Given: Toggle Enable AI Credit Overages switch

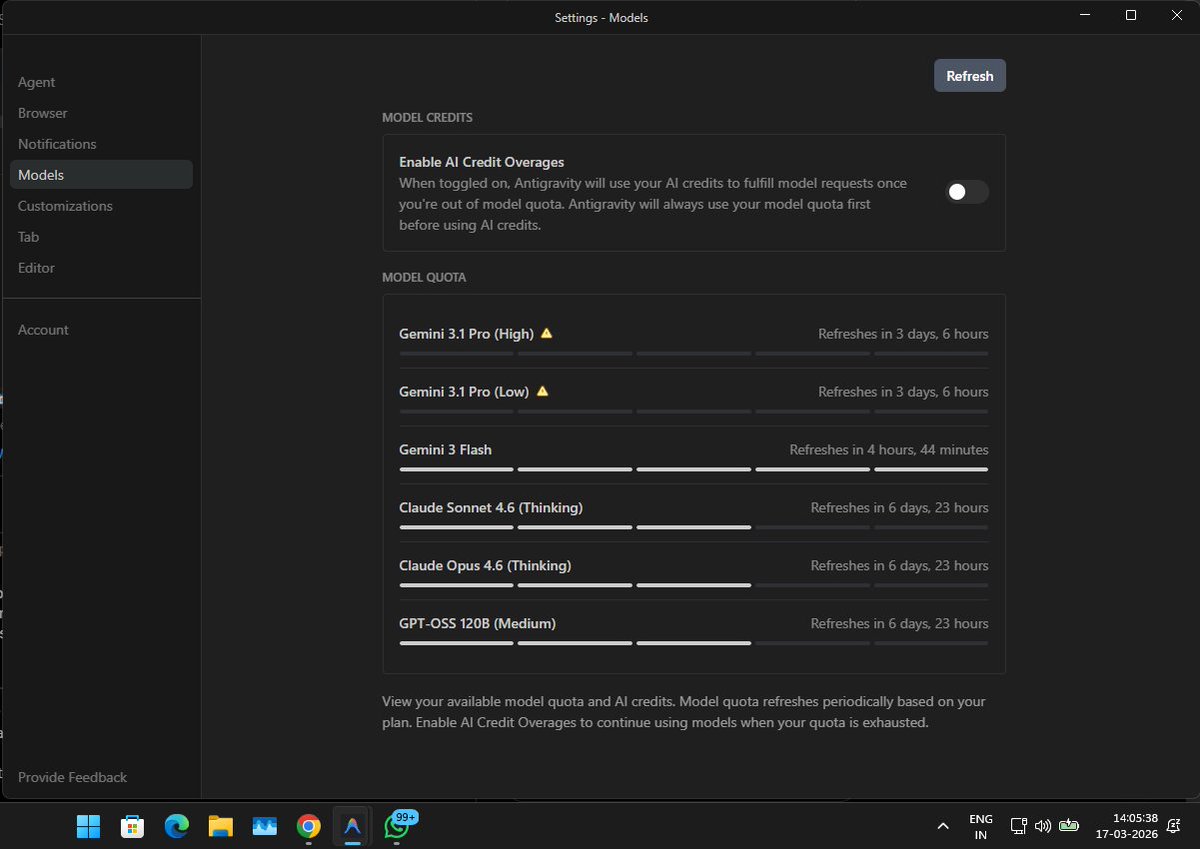Looking at the screenshot, I should pos(967,192).
